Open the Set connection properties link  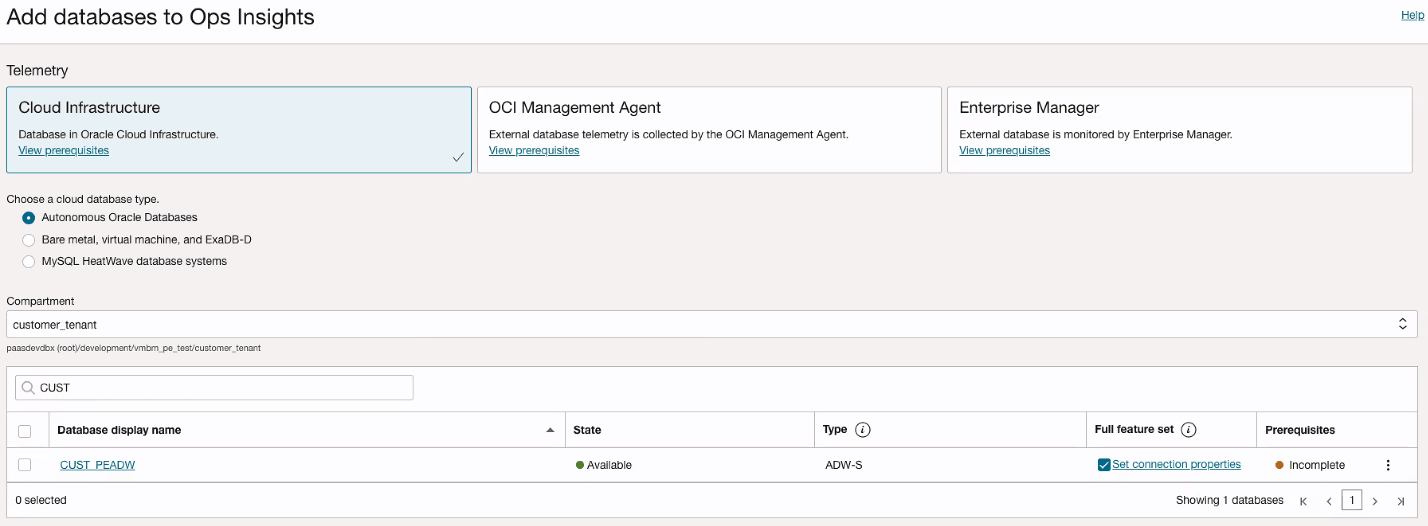tap(1176, 465)
